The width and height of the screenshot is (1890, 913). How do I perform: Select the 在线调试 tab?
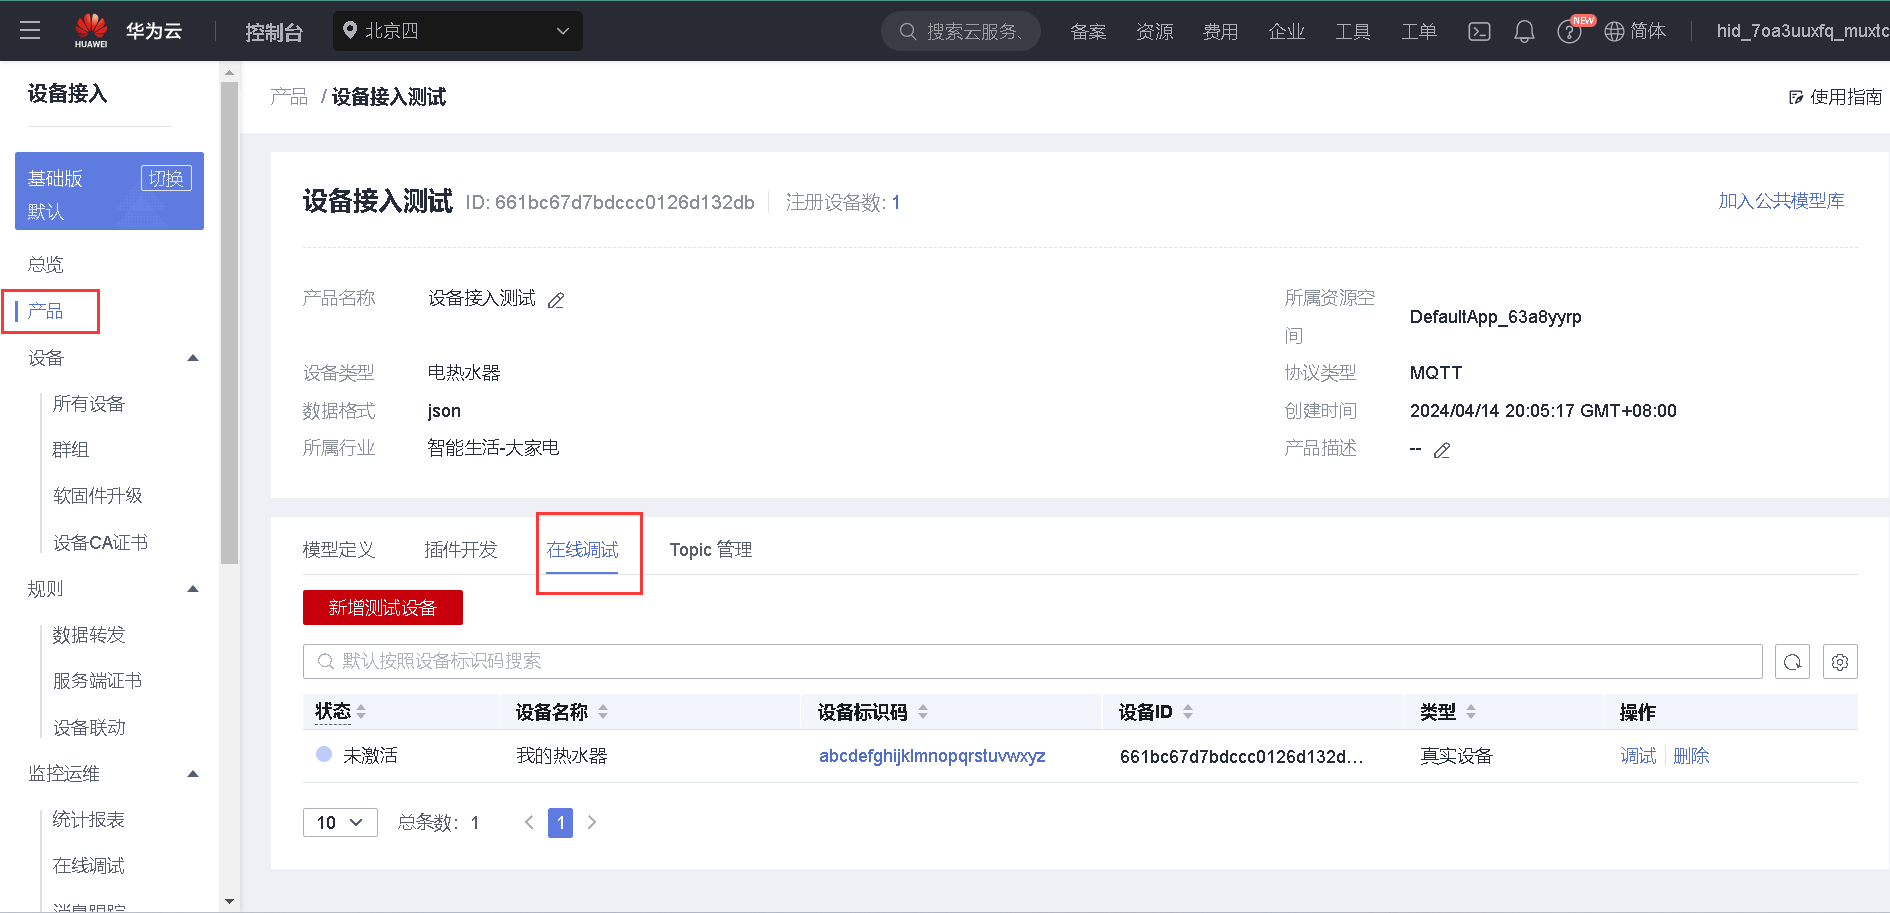pos(583,550)
